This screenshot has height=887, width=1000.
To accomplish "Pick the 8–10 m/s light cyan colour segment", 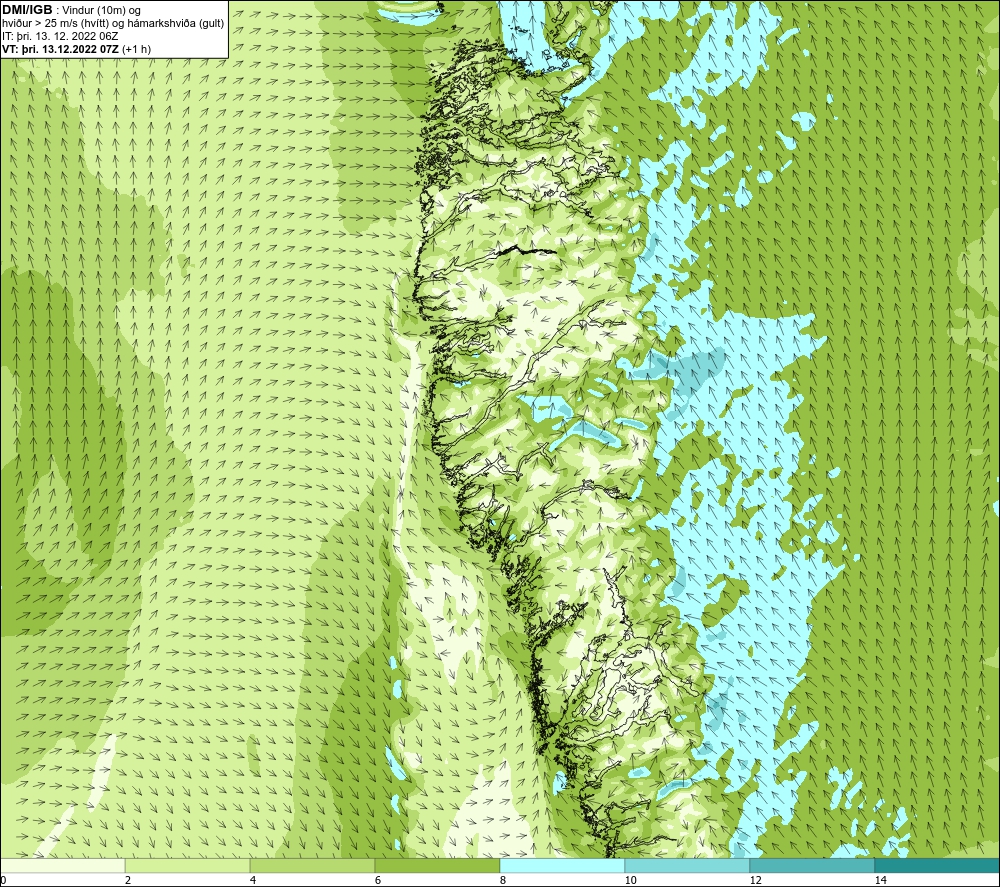I will click(x=562, y=865).
